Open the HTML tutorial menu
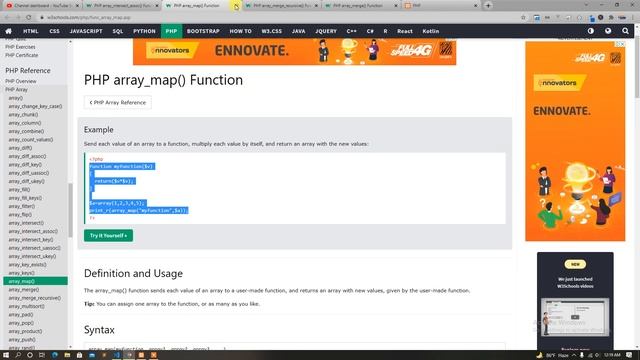This screenshot has height=360, width=640. (31, 31)
